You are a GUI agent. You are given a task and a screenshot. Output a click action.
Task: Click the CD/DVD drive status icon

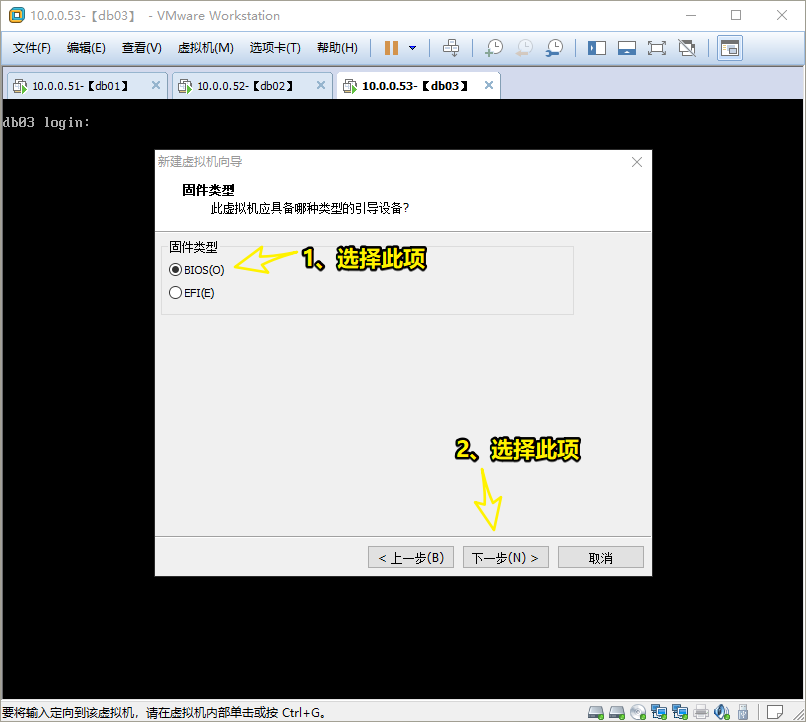[x=638, y=712]
